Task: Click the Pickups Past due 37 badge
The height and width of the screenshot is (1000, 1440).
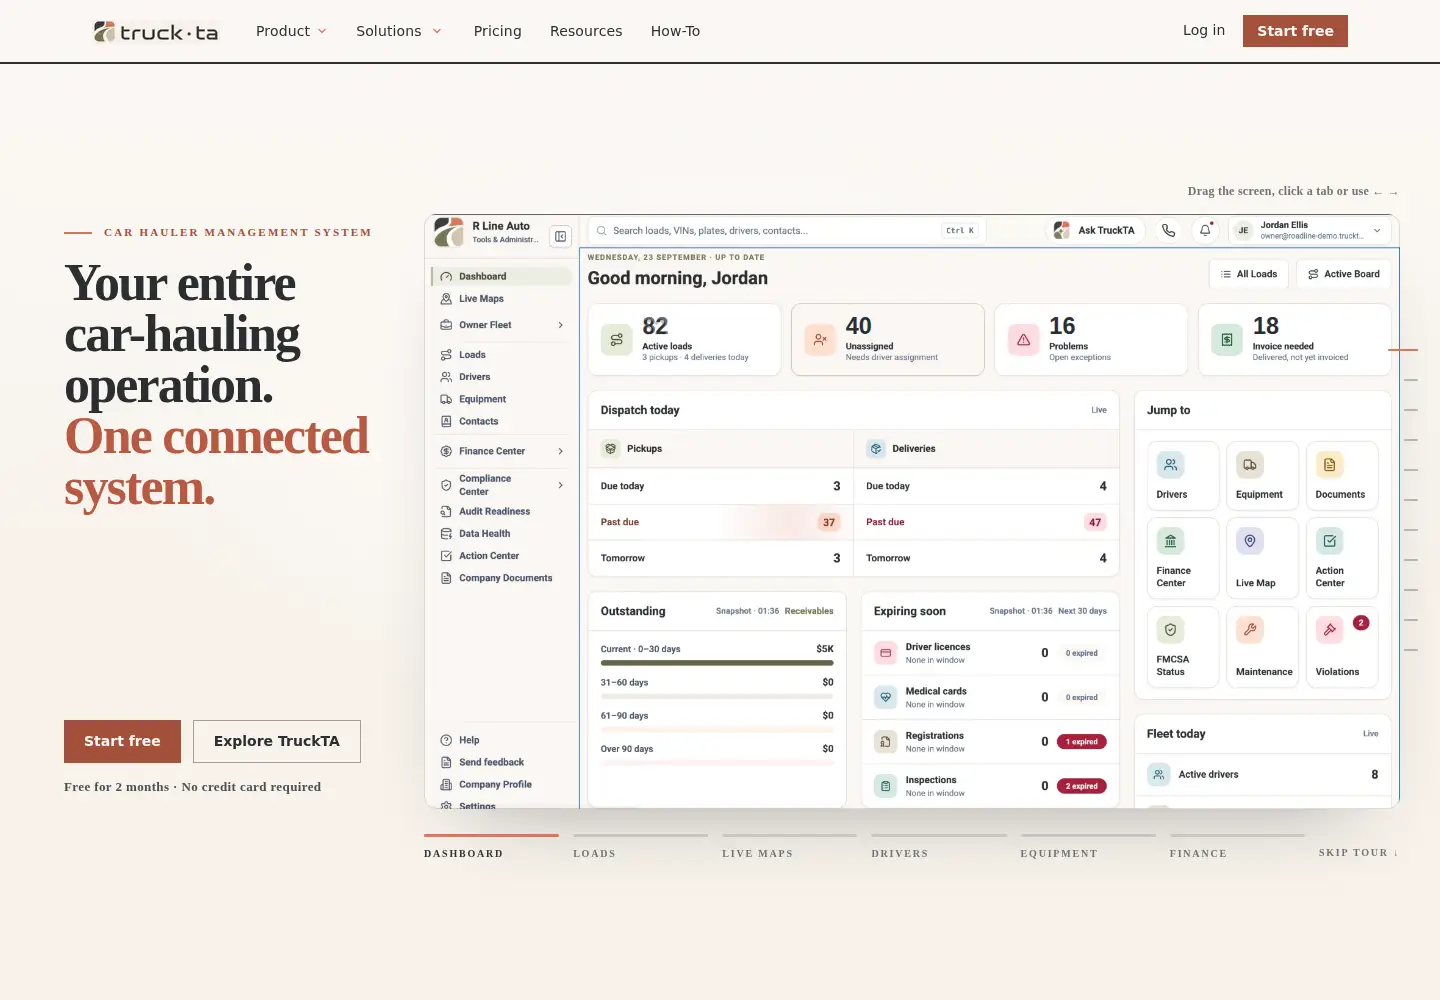Action: tap(828, 522)
